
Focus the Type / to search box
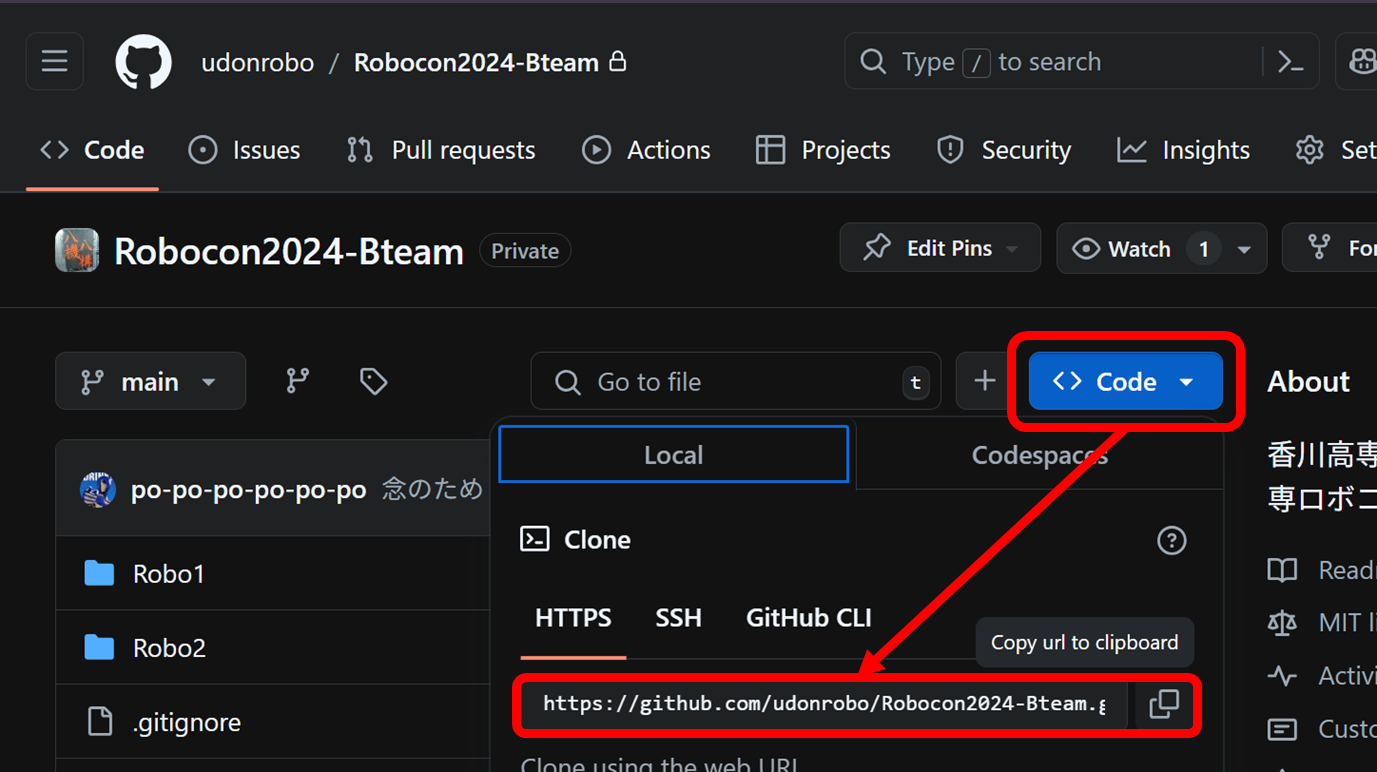(x=1052, y=62)
